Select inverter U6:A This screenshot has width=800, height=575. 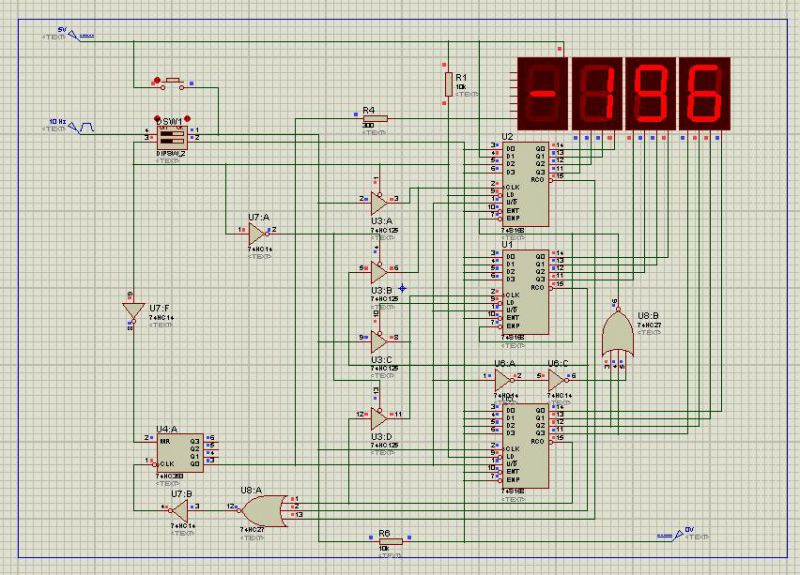[504, 380]
